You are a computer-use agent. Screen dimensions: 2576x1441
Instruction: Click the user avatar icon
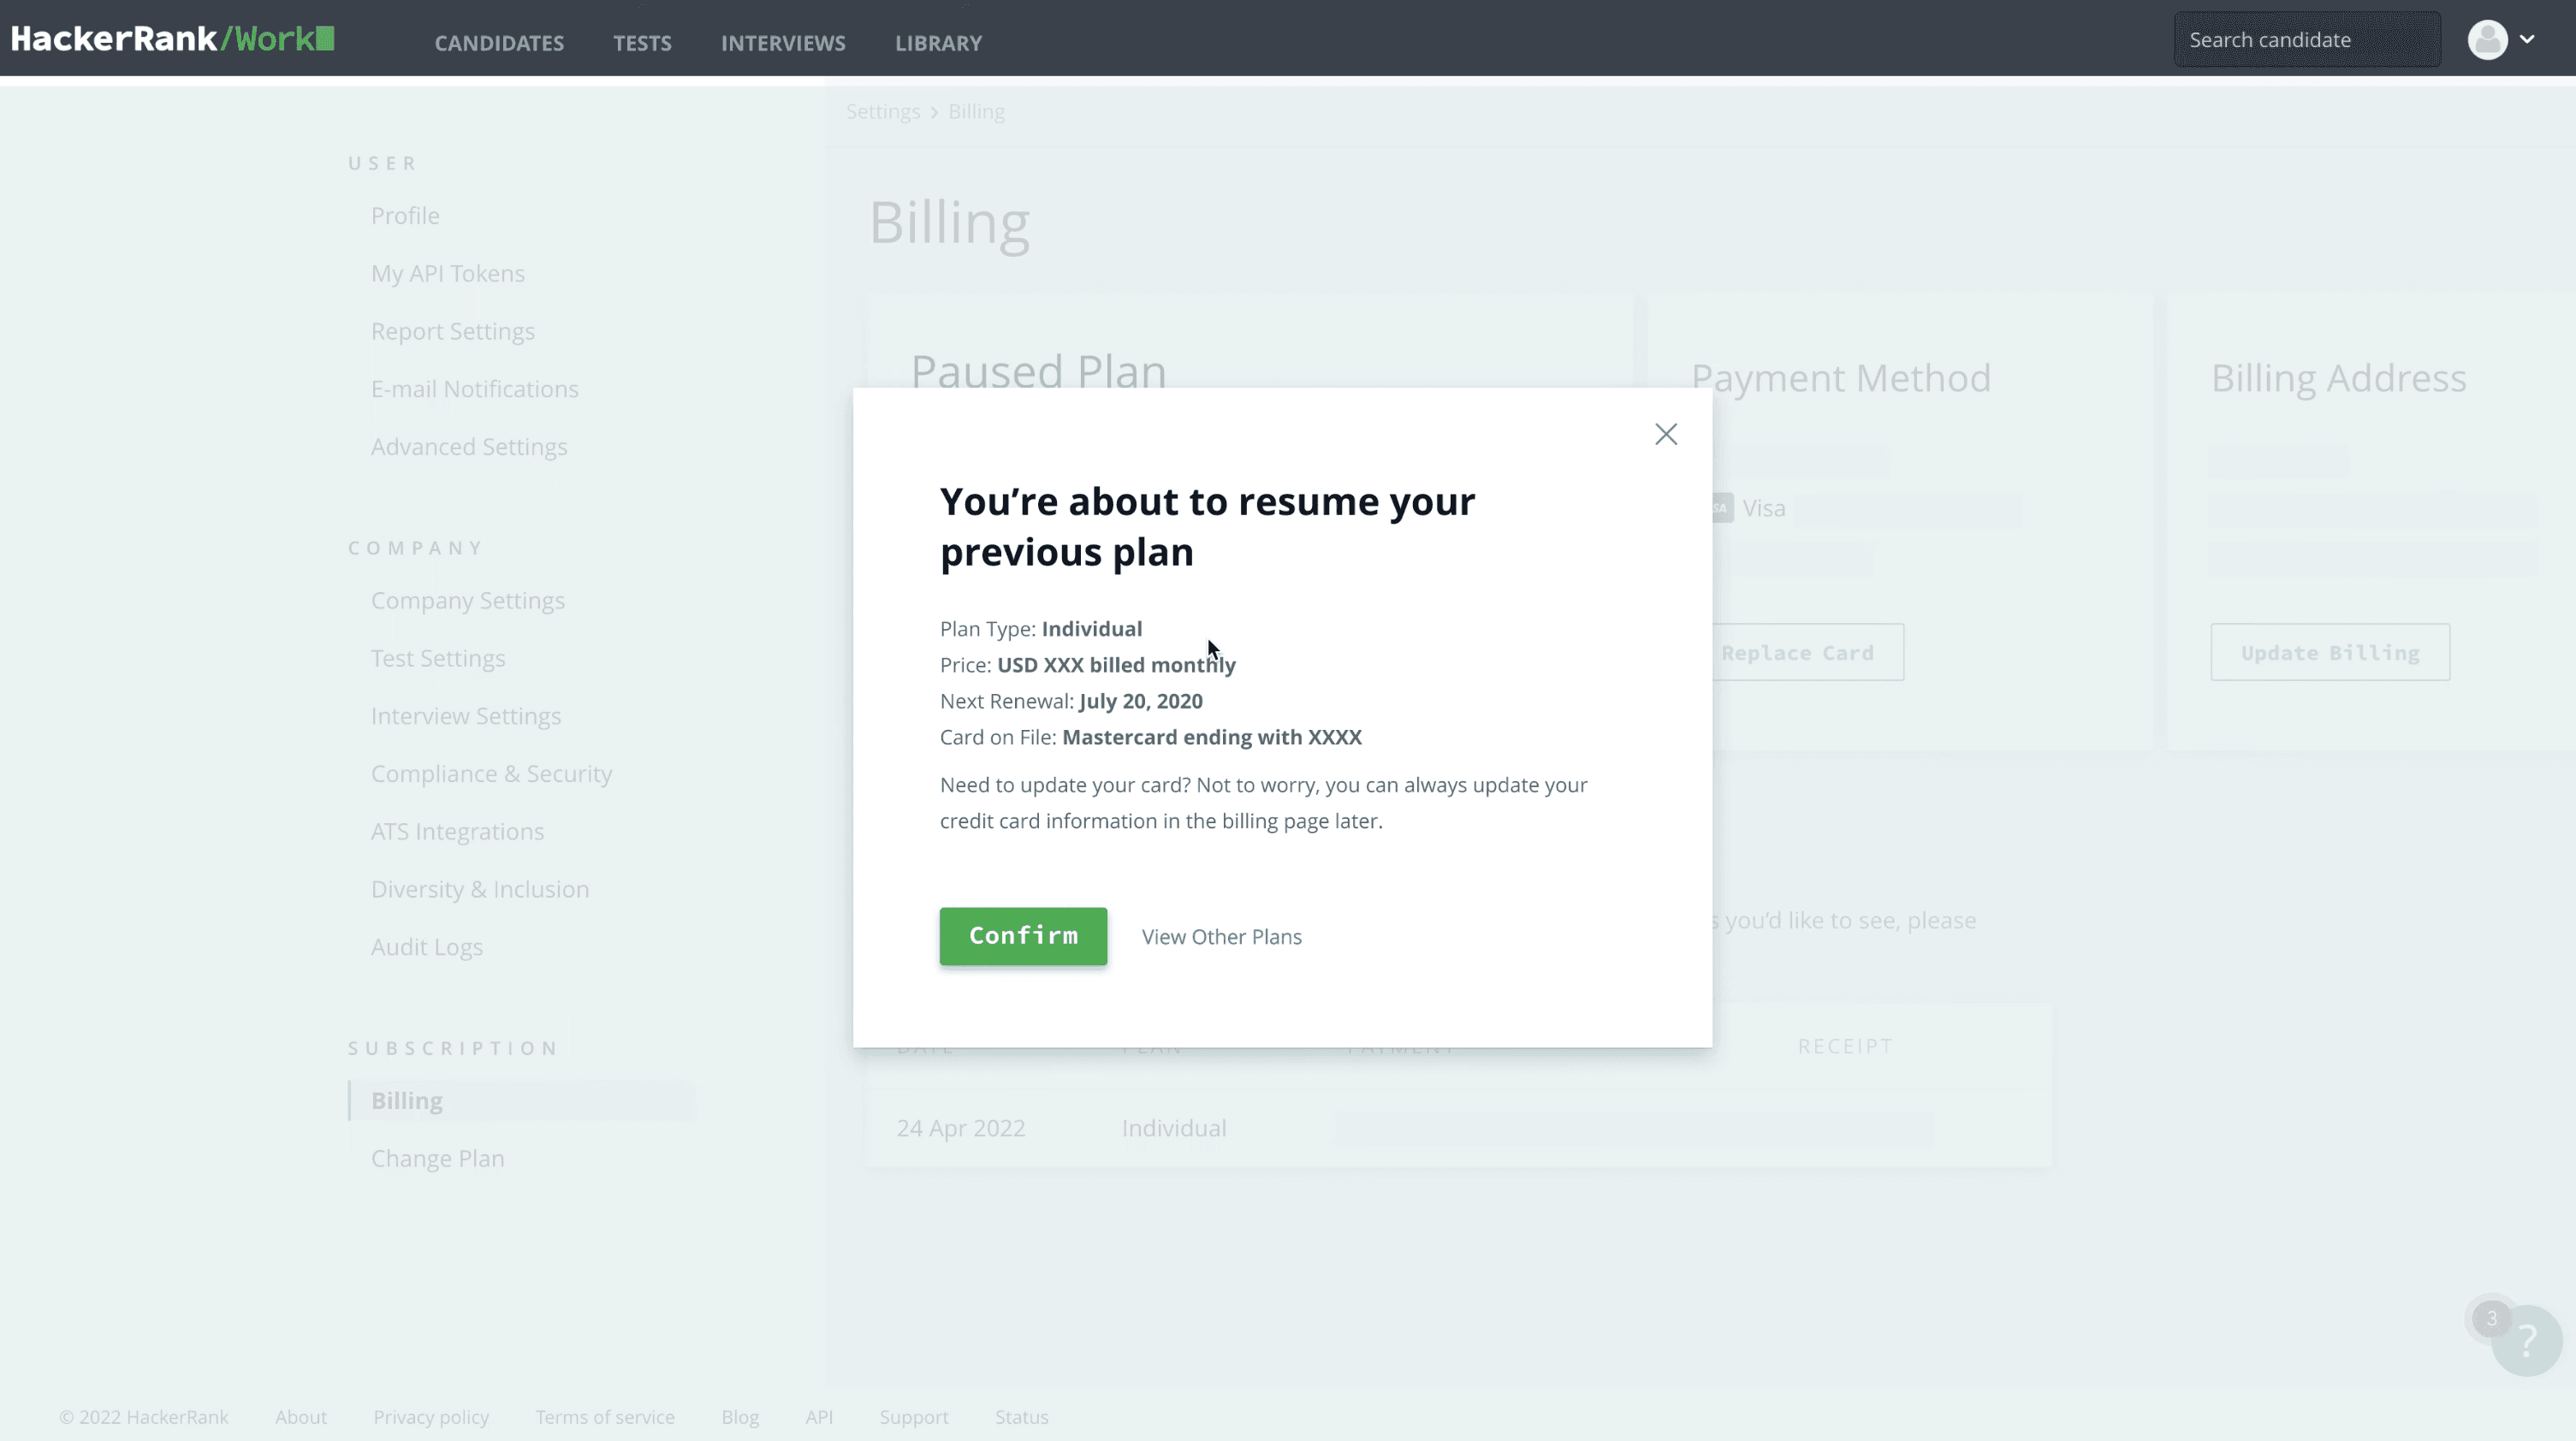pos(2487,40)
